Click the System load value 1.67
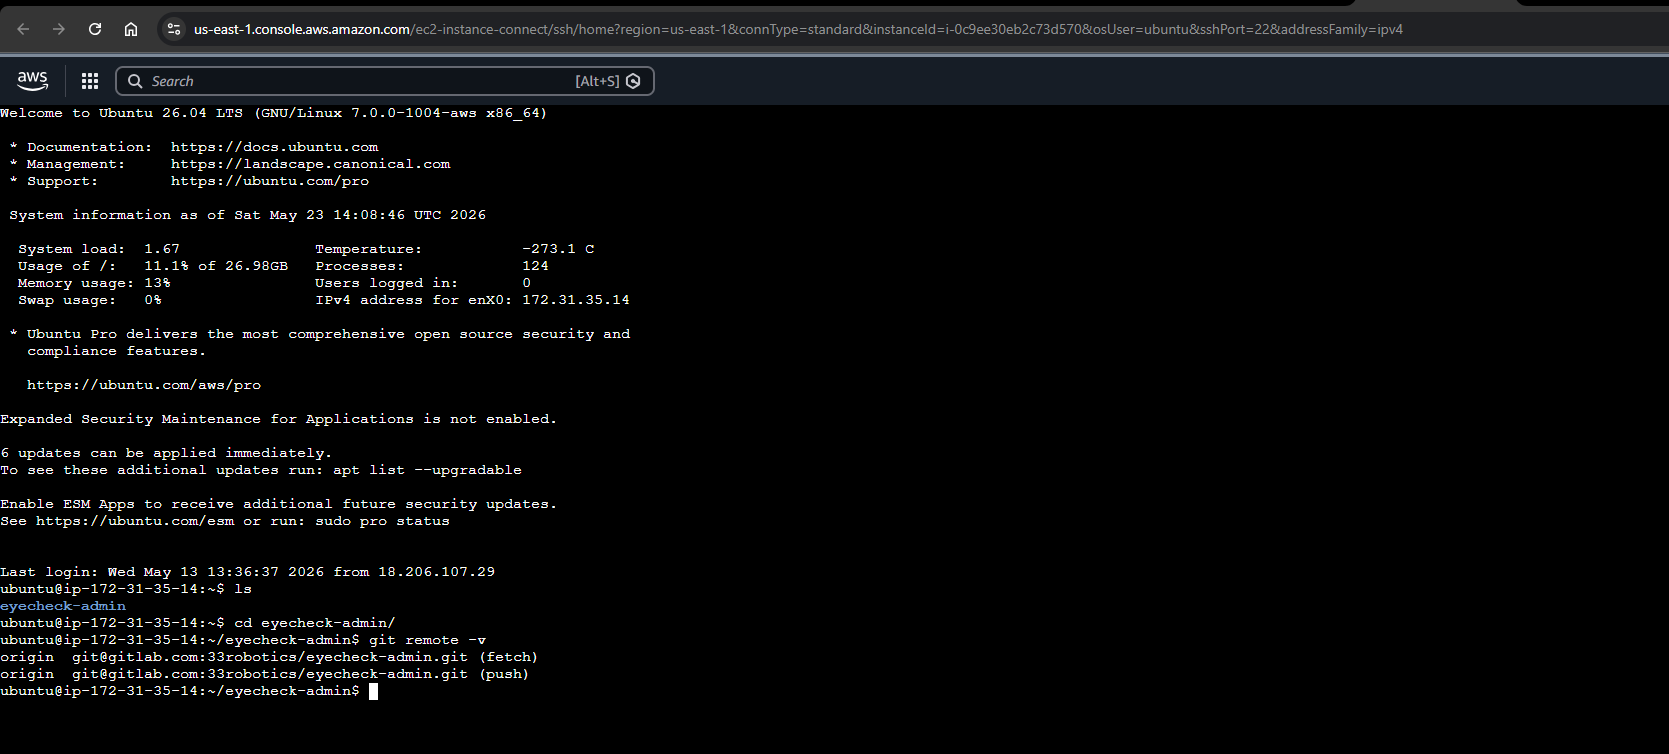 click(x=162, y=249)
